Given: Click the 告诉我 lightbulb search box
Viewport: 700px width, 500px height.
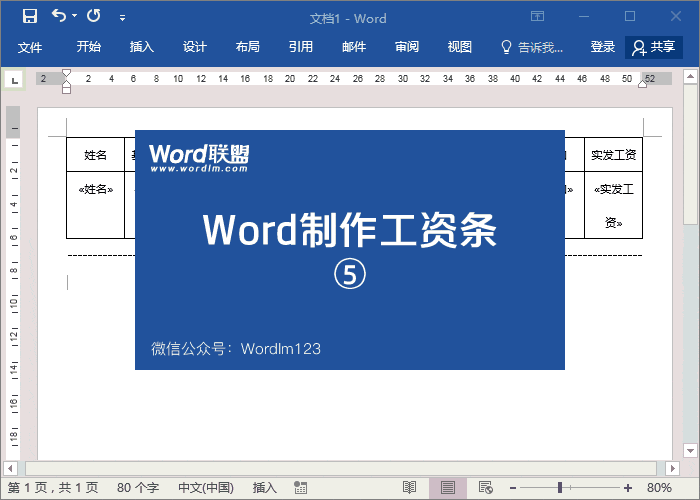Looking at the screenshot, I should click(531, 47).
